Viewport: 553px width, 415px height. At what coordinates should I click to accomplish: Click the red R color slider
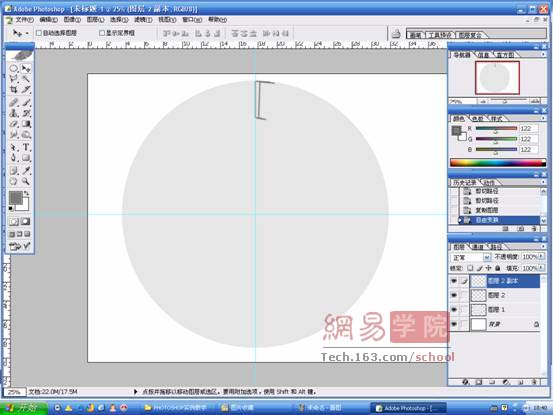click(496, 129)
